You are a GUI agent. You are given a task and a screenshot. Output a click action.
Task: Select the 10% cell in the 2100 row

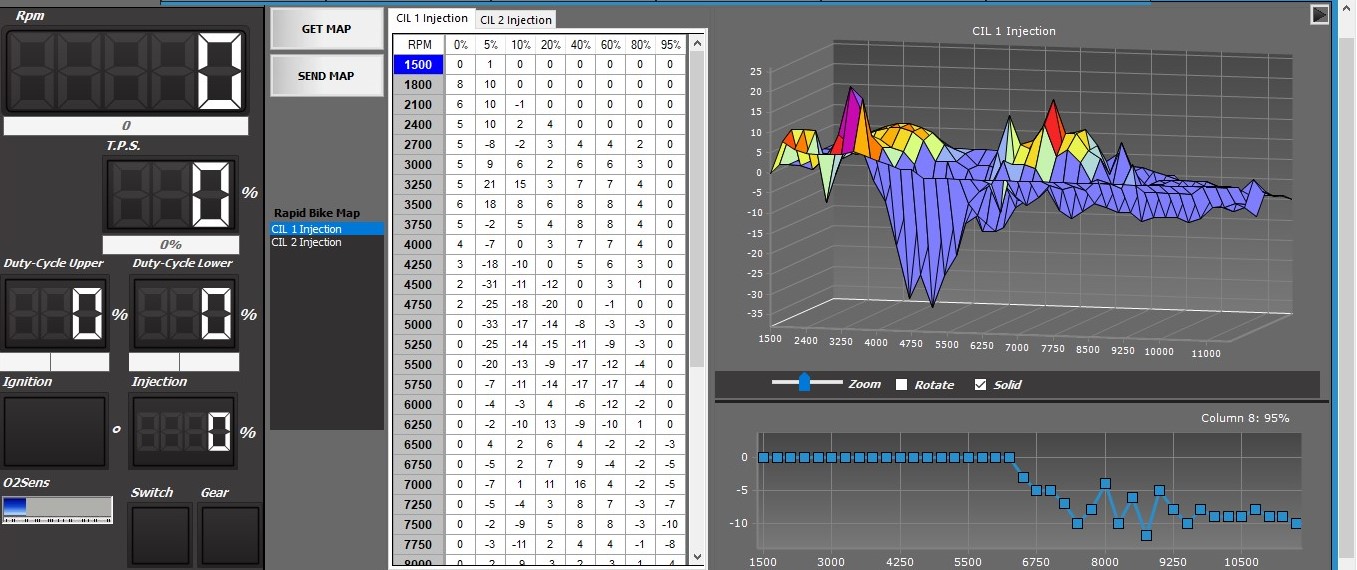coord(520,104)
